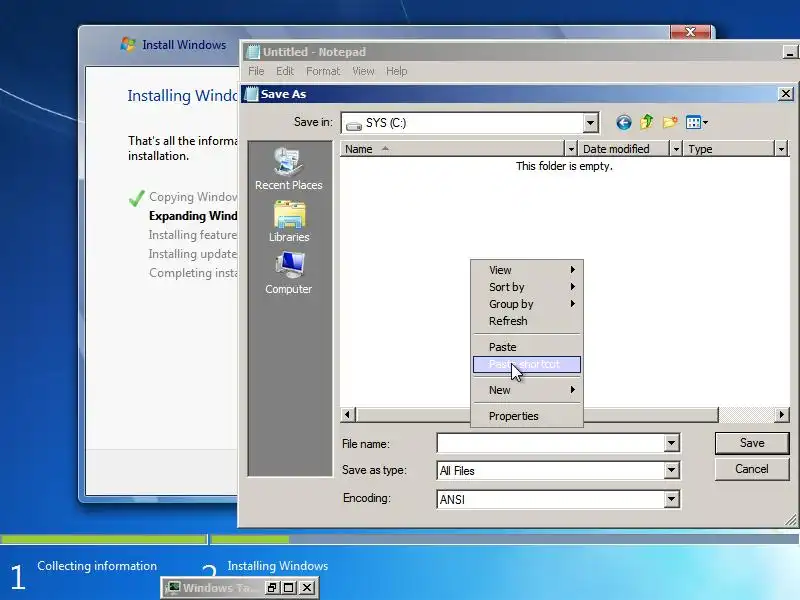The image size is (800, 600).
Task: Sort by the Date modified column header
Action: pos(623,149)
